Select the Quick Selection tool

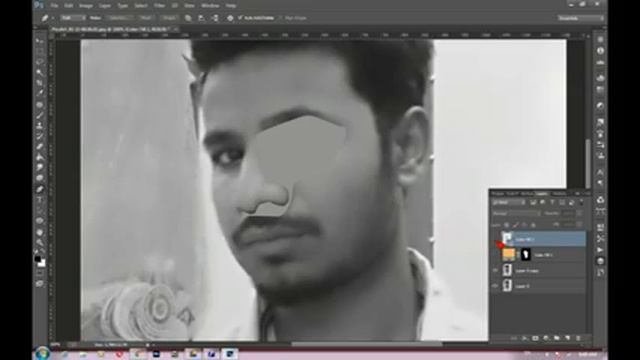40,72
